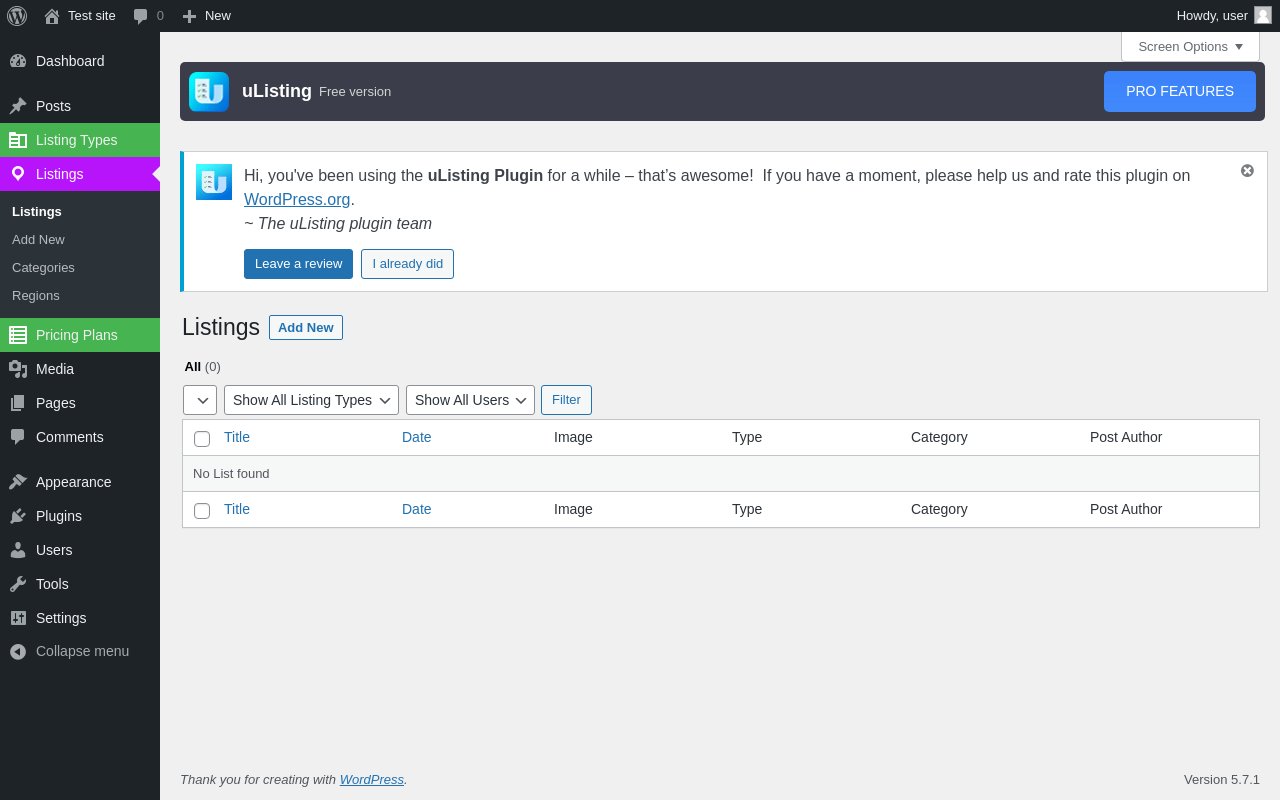Check the select-all box in table footer

click(x=202, y=511)
